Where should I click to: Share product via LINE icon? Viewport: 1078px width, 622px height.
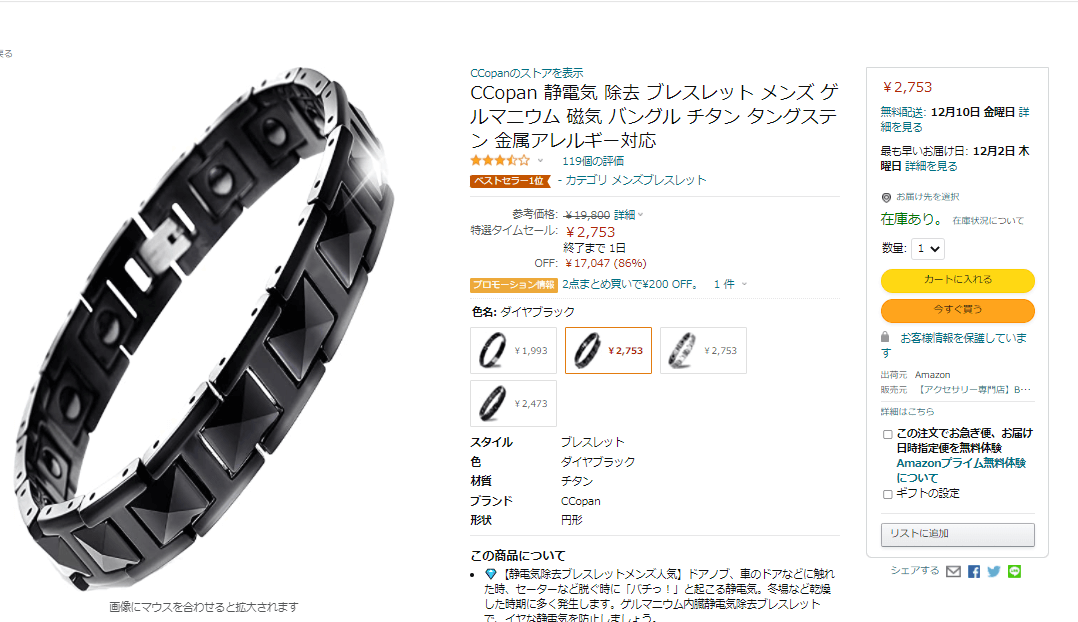pos(1014,572)
